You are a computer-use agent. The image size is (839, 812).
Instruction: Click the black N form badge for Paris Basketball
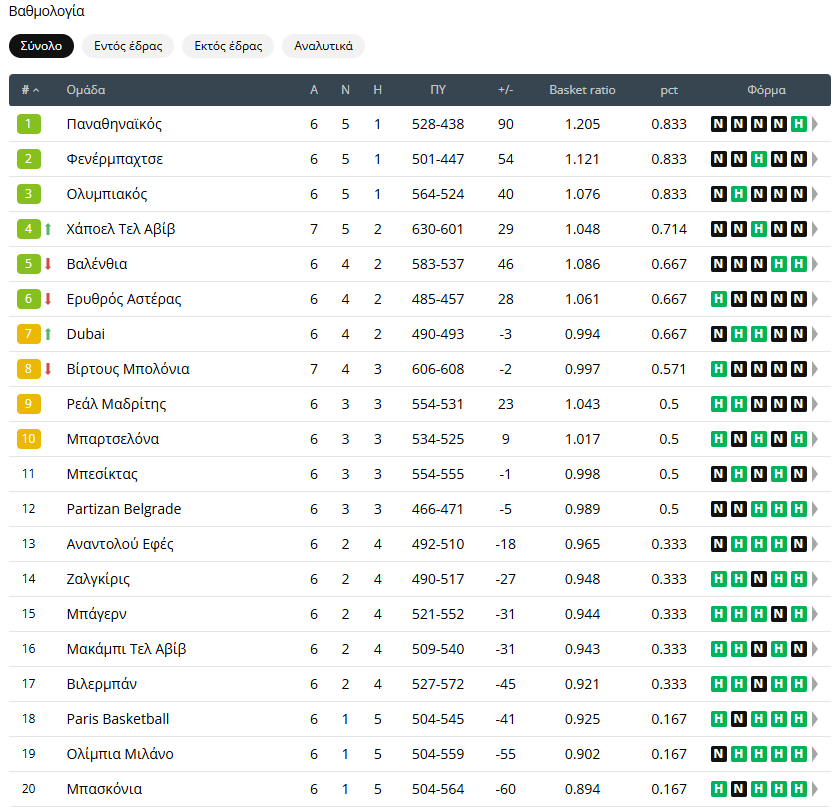tap(738, 719)
